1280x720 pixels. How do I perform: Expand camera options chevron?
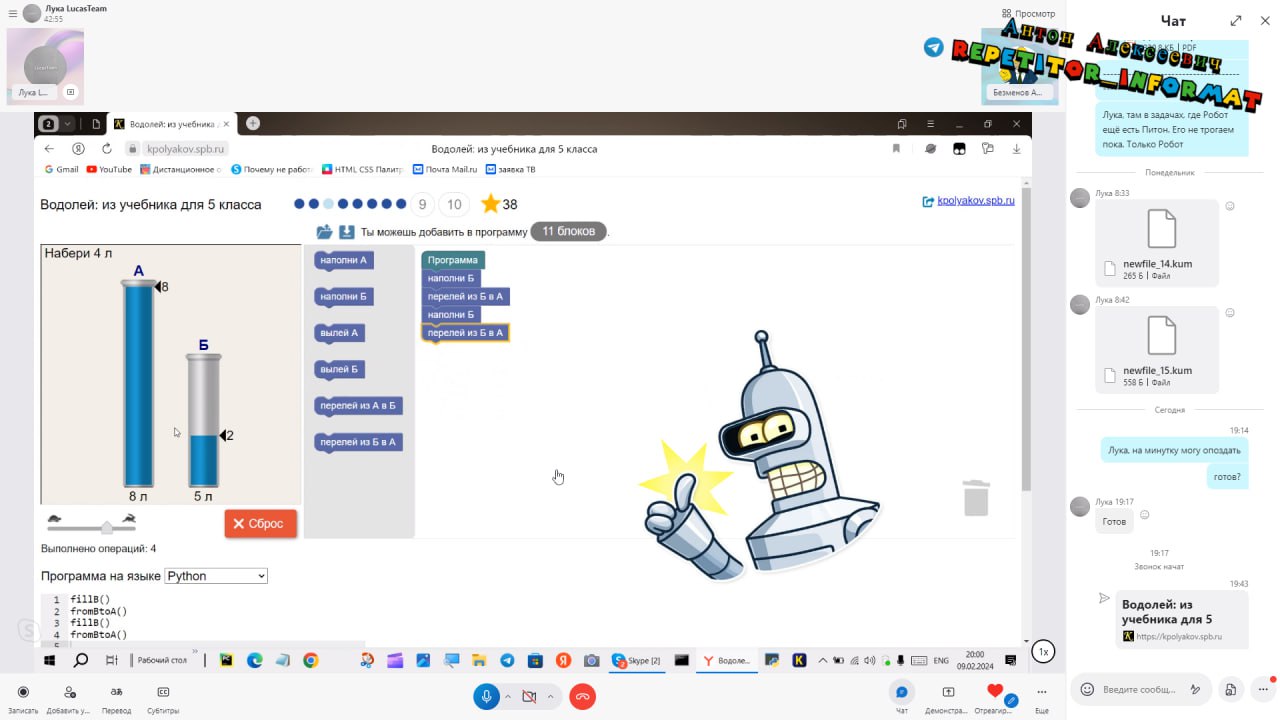pos(550,696)
